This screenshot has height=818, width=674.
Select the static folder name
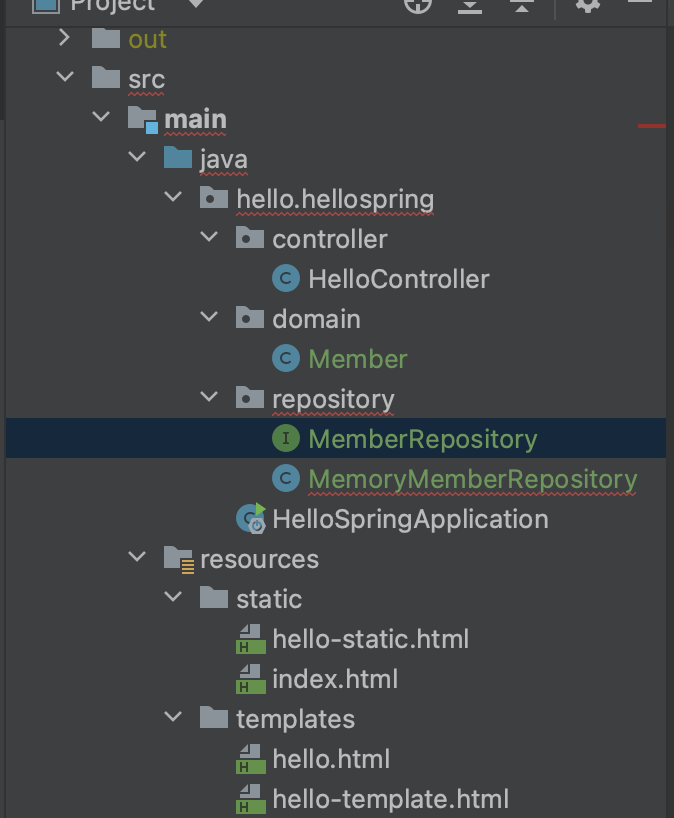269,599
